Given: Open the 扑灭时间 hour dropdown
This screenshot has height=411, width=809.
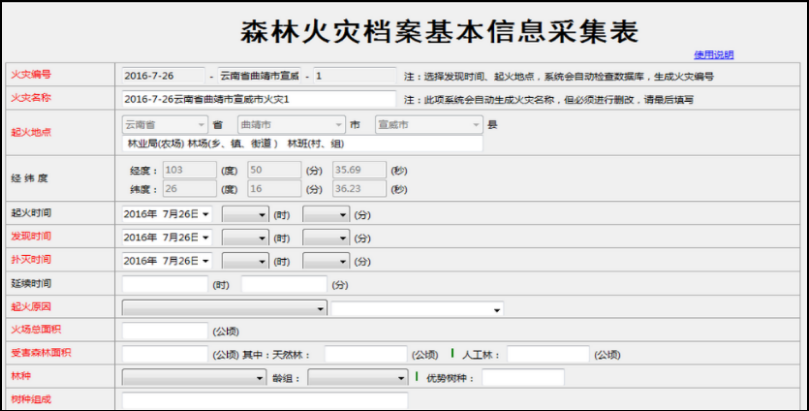Looking at the screenshot, I should coord(245,261).
